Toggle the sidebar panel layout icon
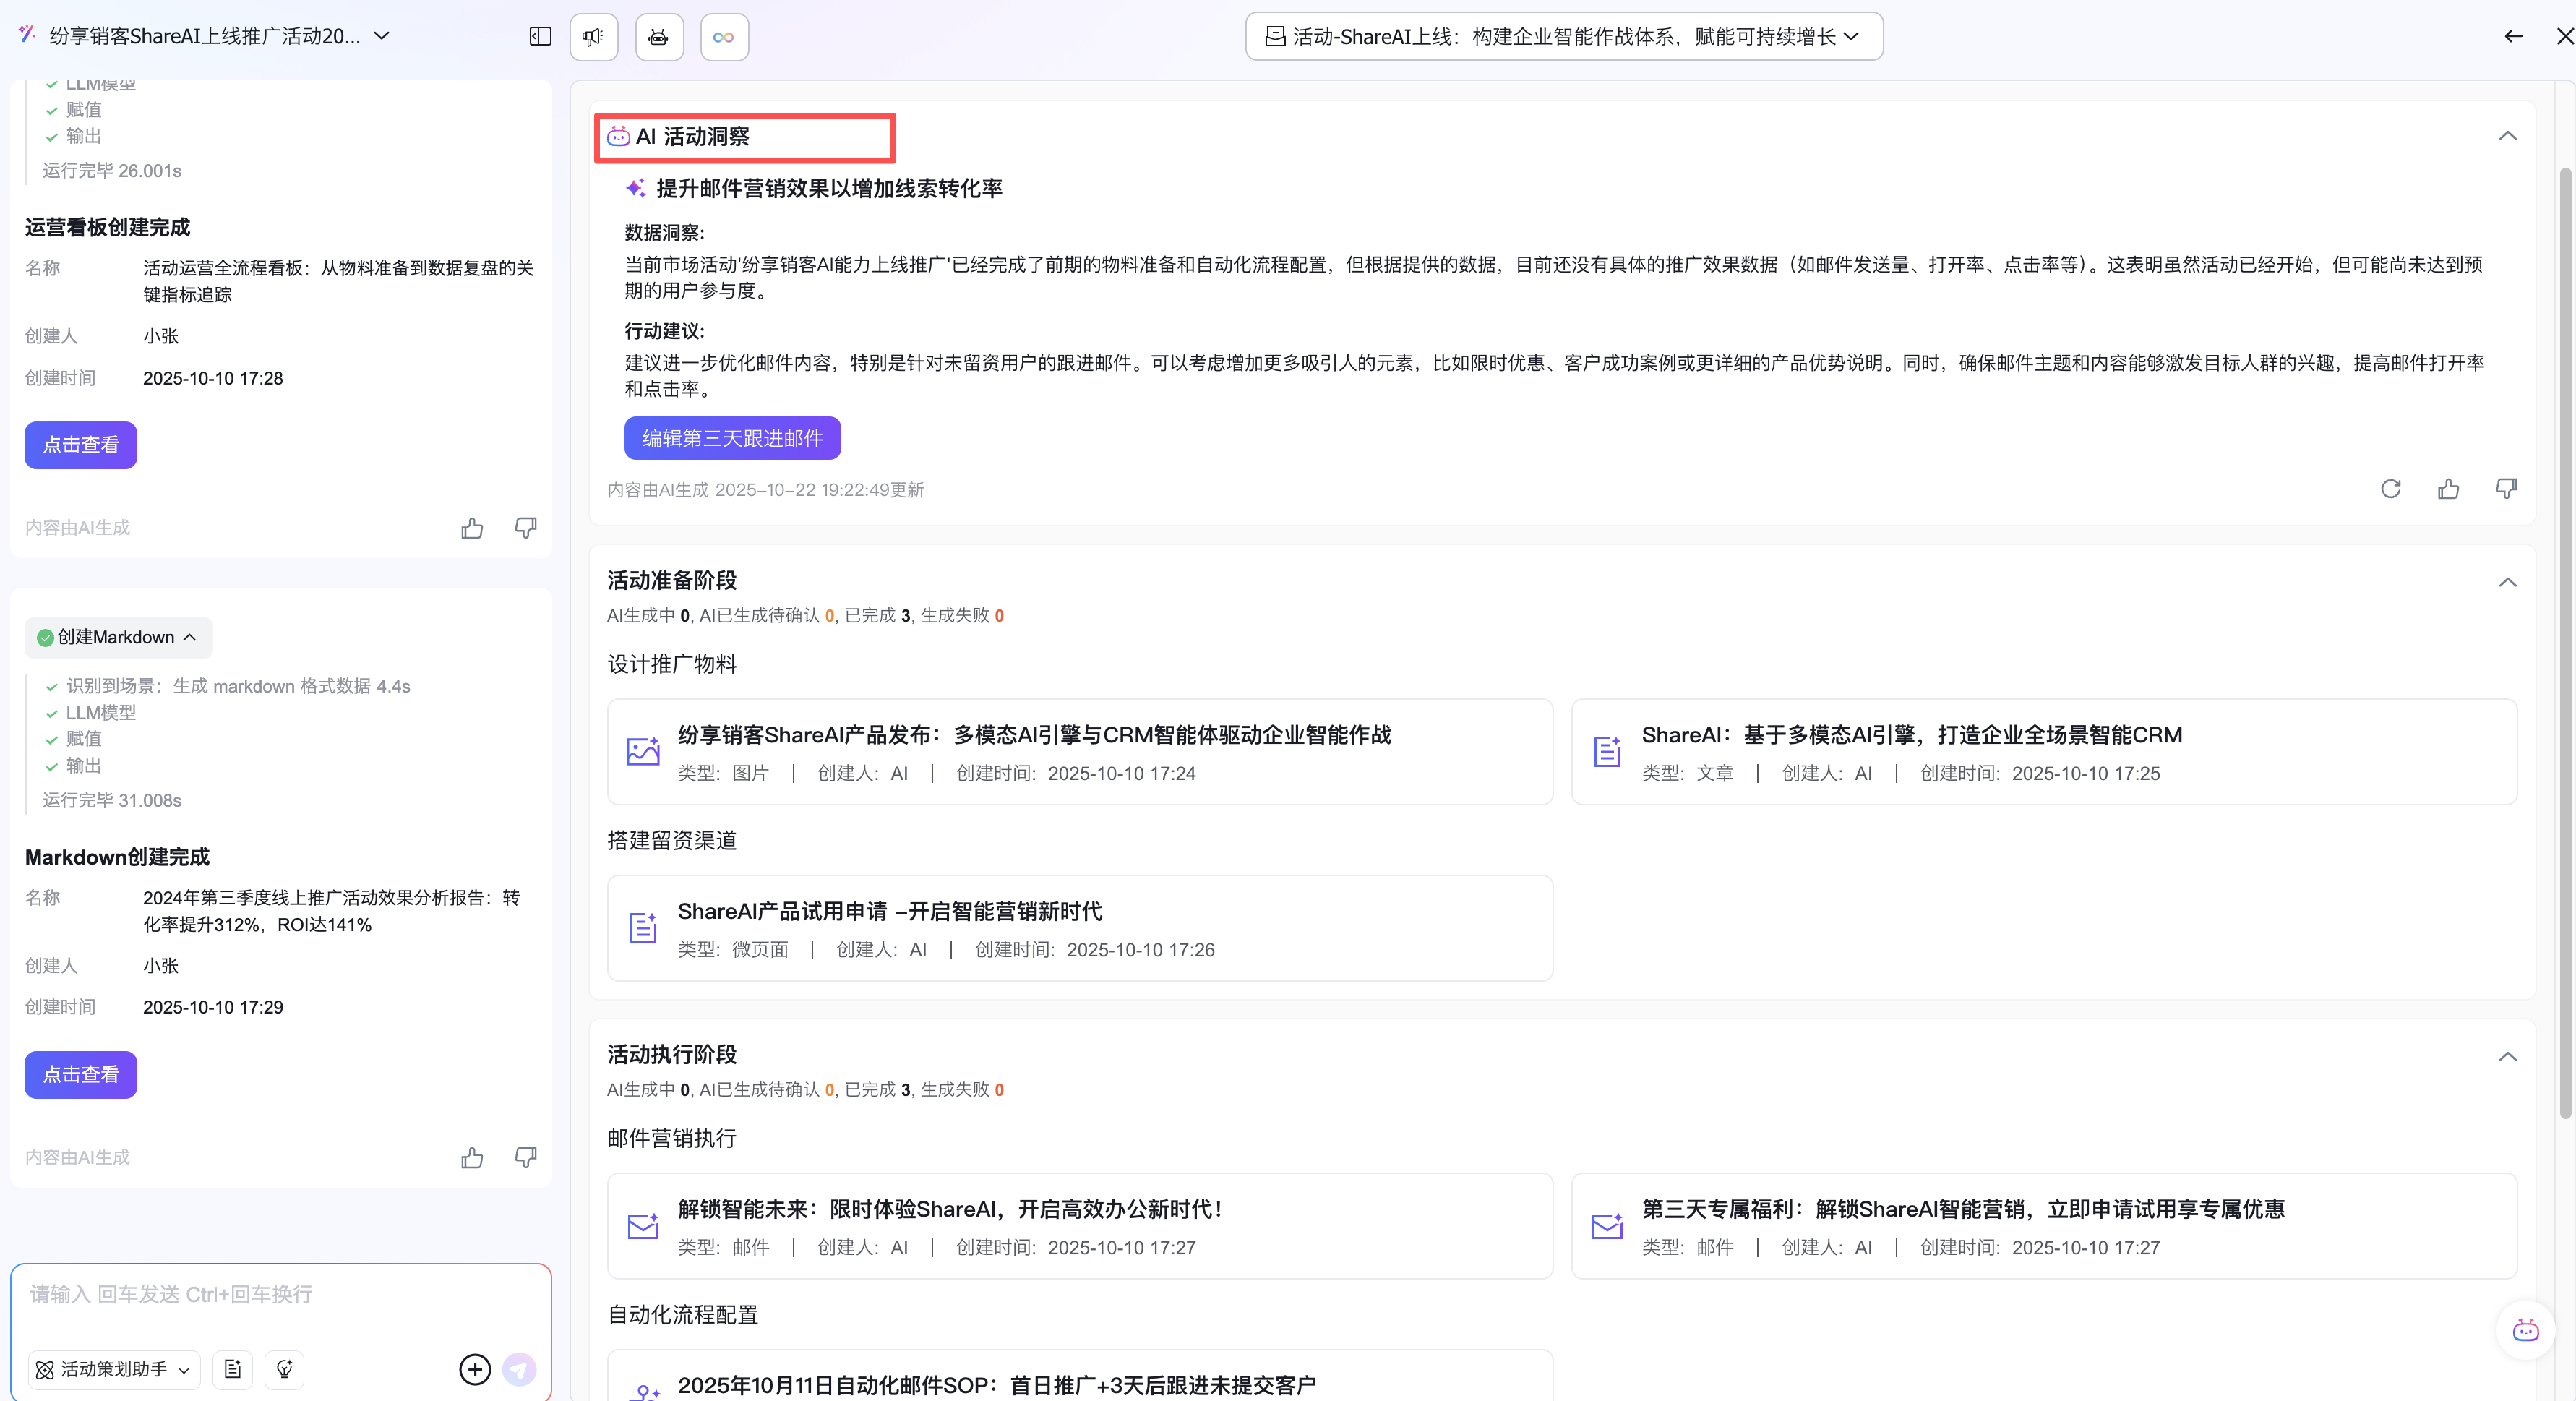 (540, 37)
